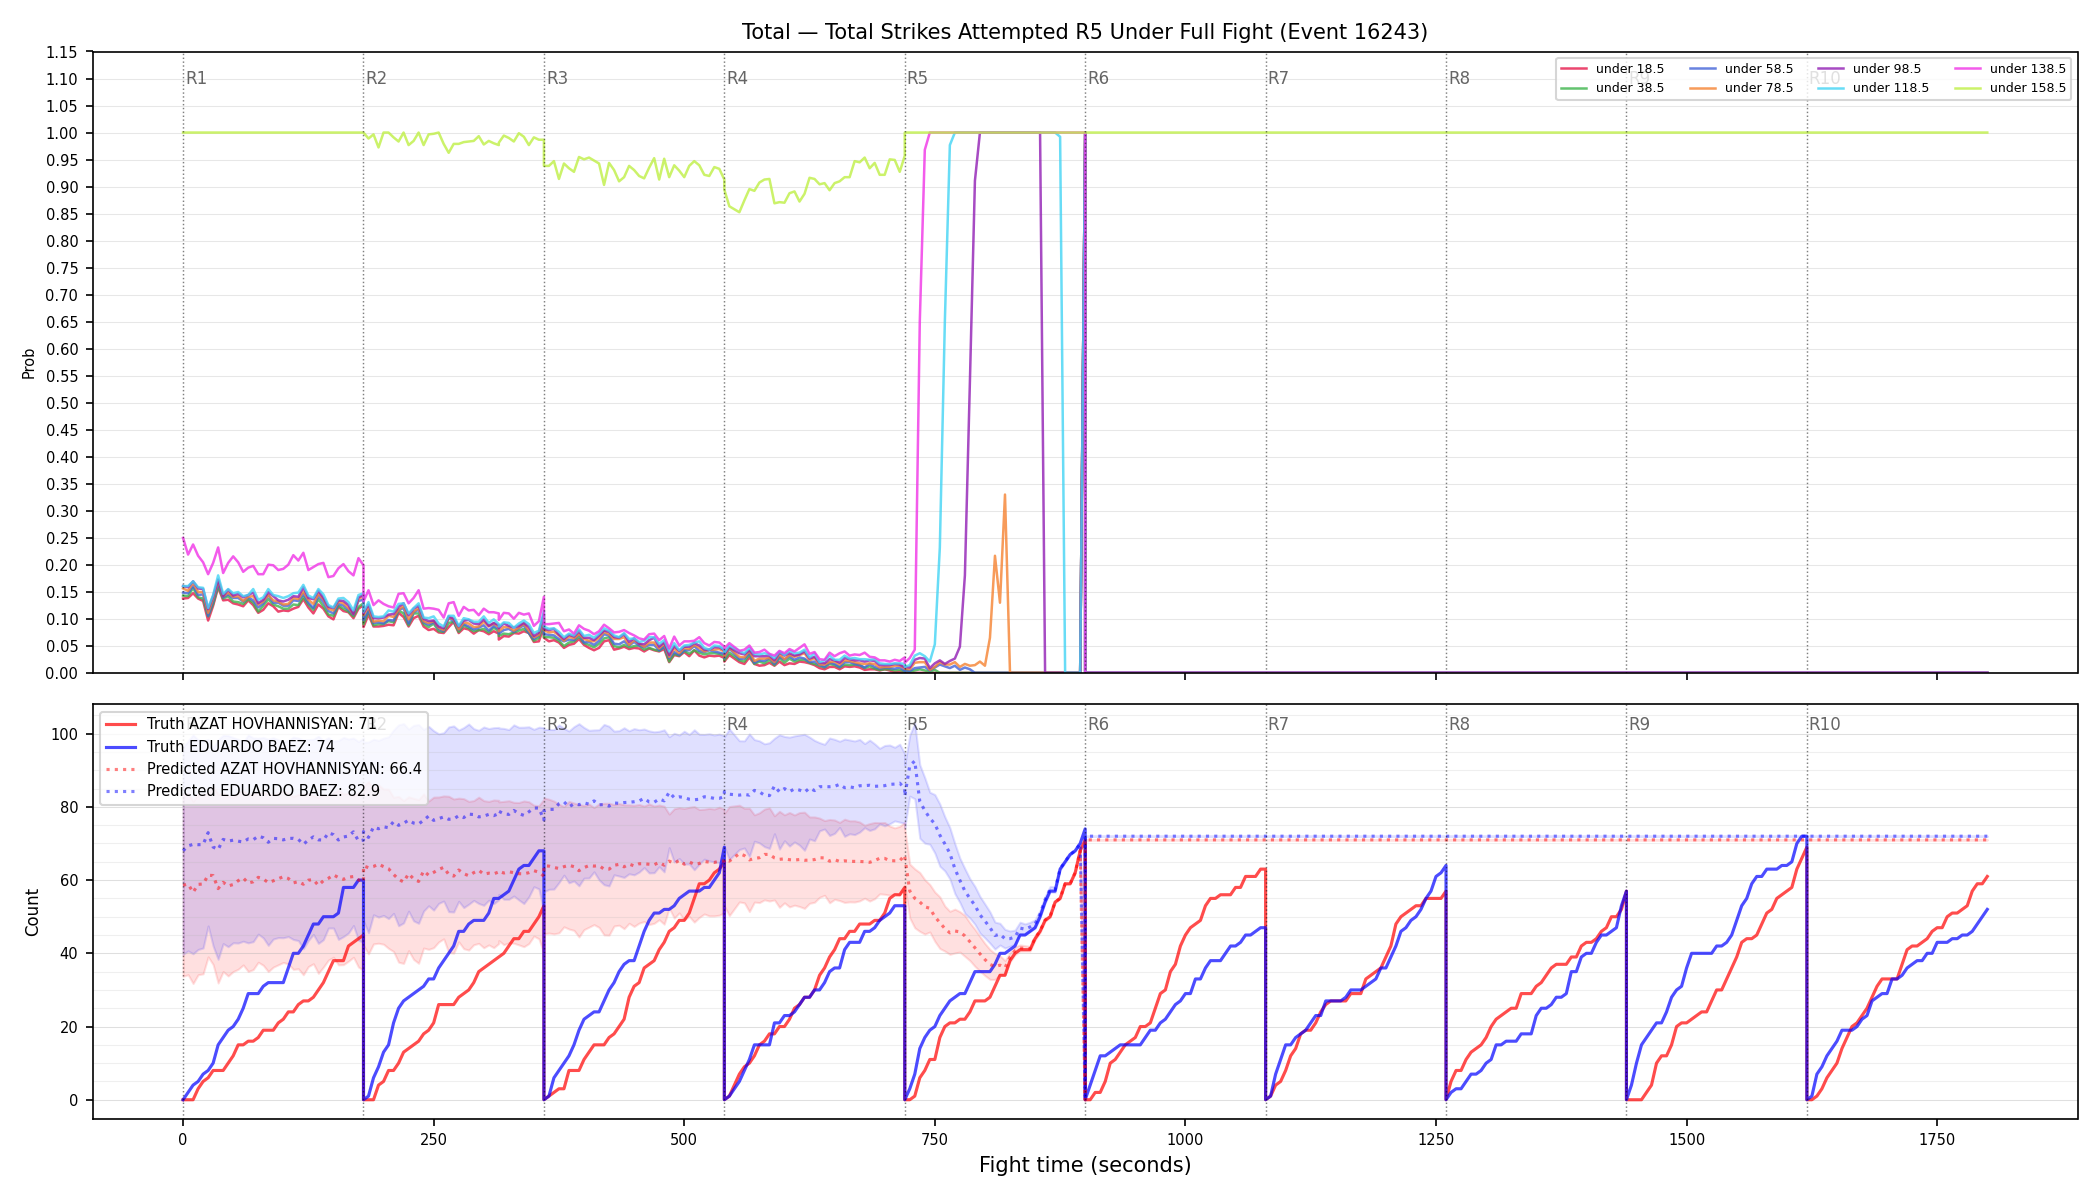Click the chart title mentioning Event 16243
Screen dimensions: 2100x1200
(1084, 32)
